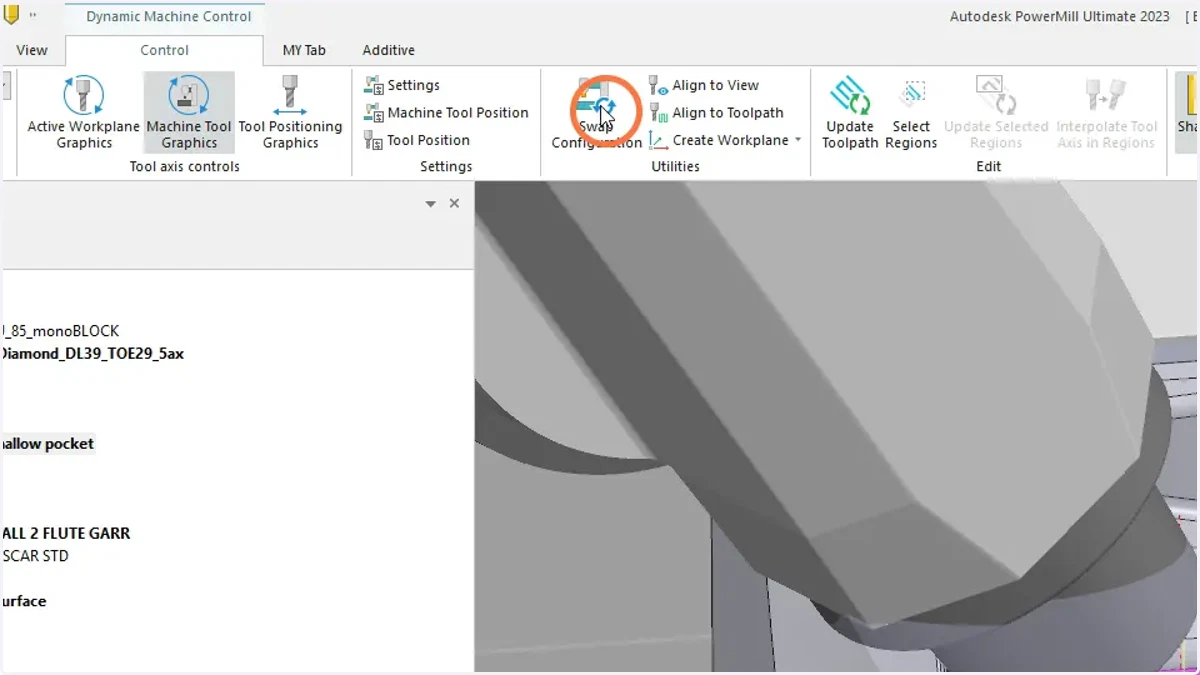Toggle Active Workplane Graphics

click(84, 113)
